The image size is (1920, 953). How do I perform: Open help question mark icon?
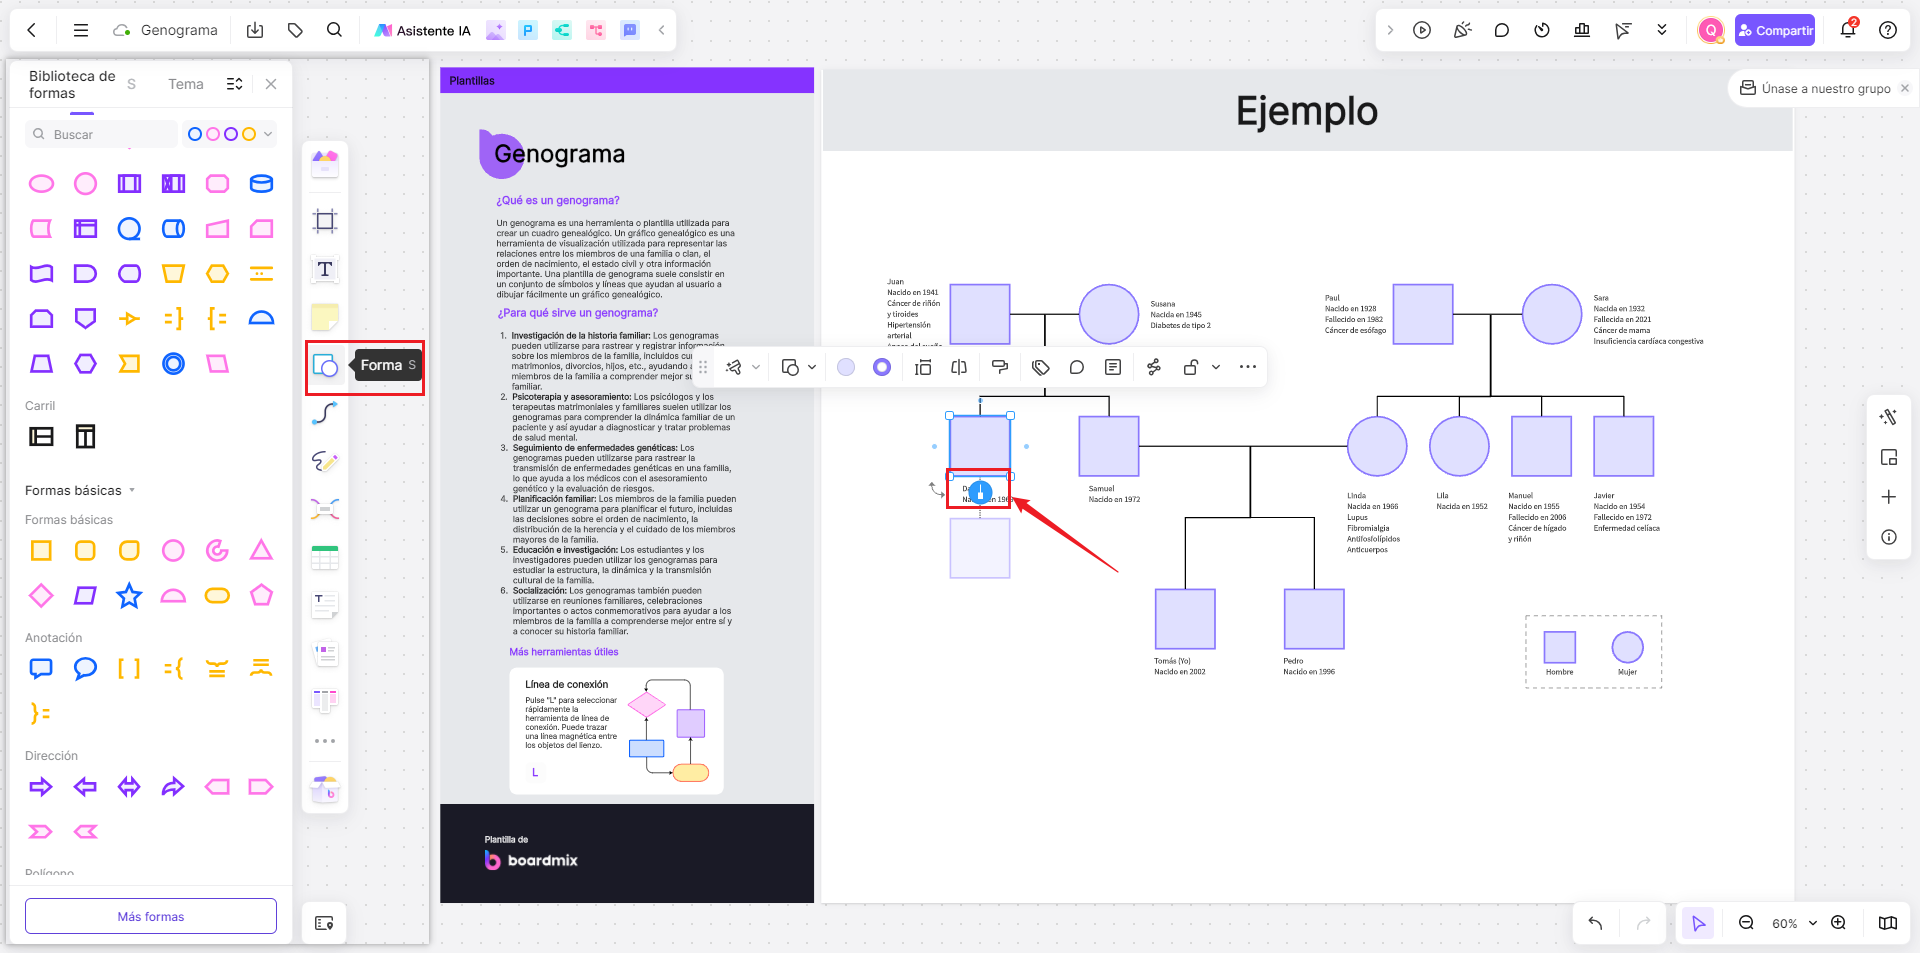point(1888,30)
